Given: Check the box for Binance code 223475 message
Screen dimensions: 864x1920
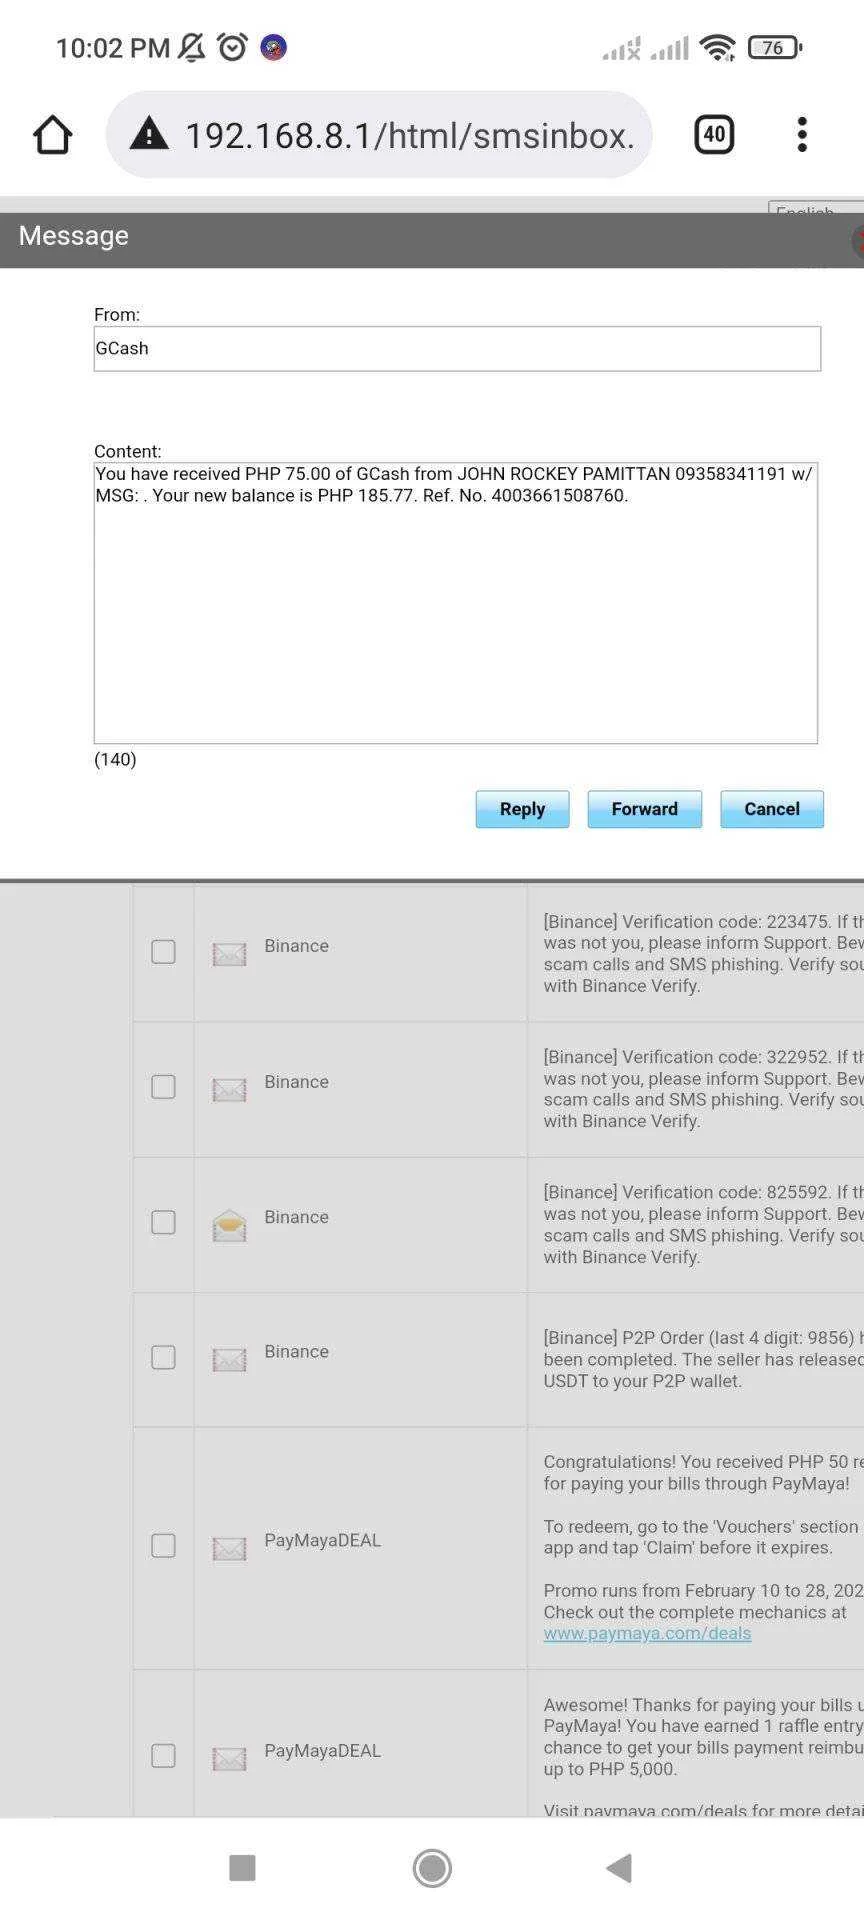Looking at the screenshot, I should (163, 951).
